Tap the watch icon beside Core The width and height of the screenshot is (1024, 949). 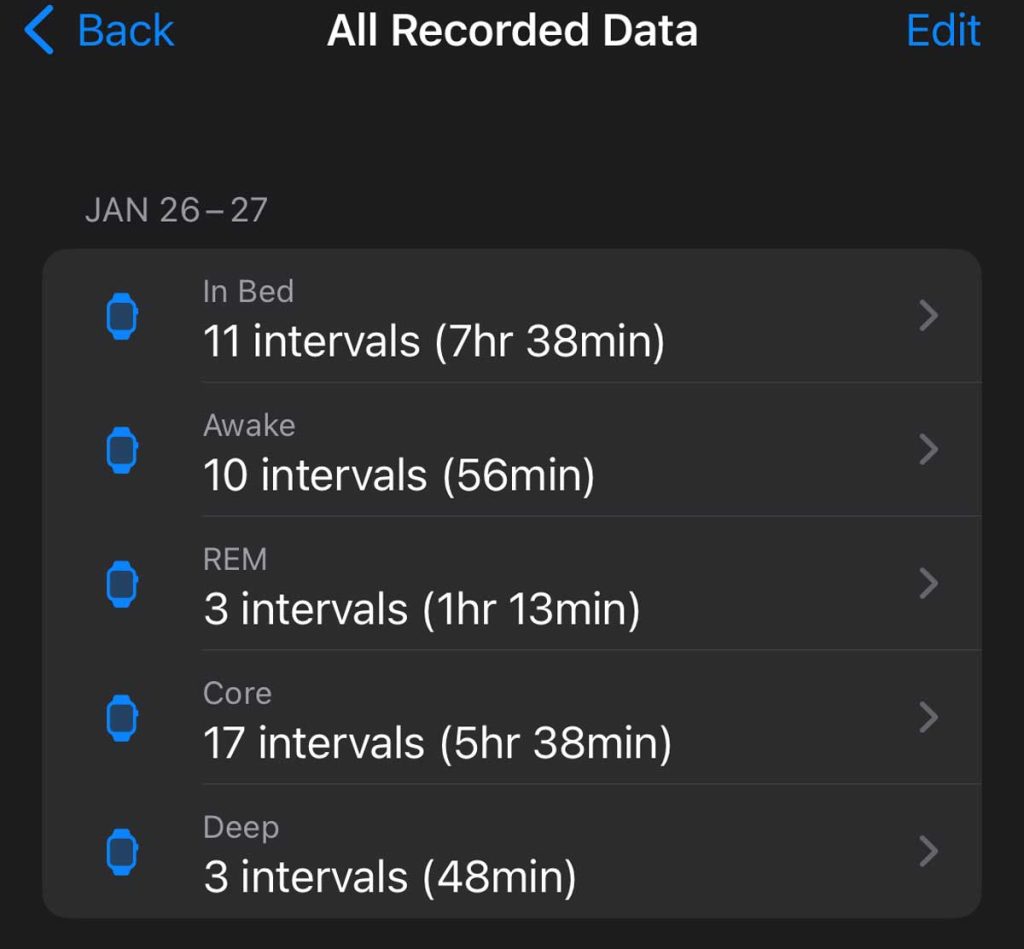click(x=122, y=718)
